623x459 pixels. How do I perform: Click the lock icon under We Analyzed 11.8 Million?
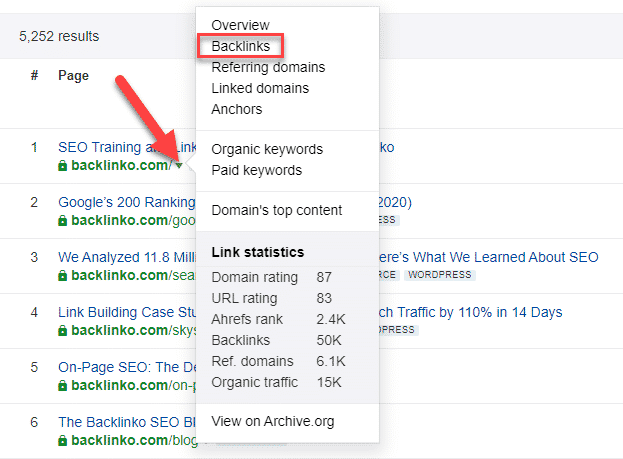[63, 275]
